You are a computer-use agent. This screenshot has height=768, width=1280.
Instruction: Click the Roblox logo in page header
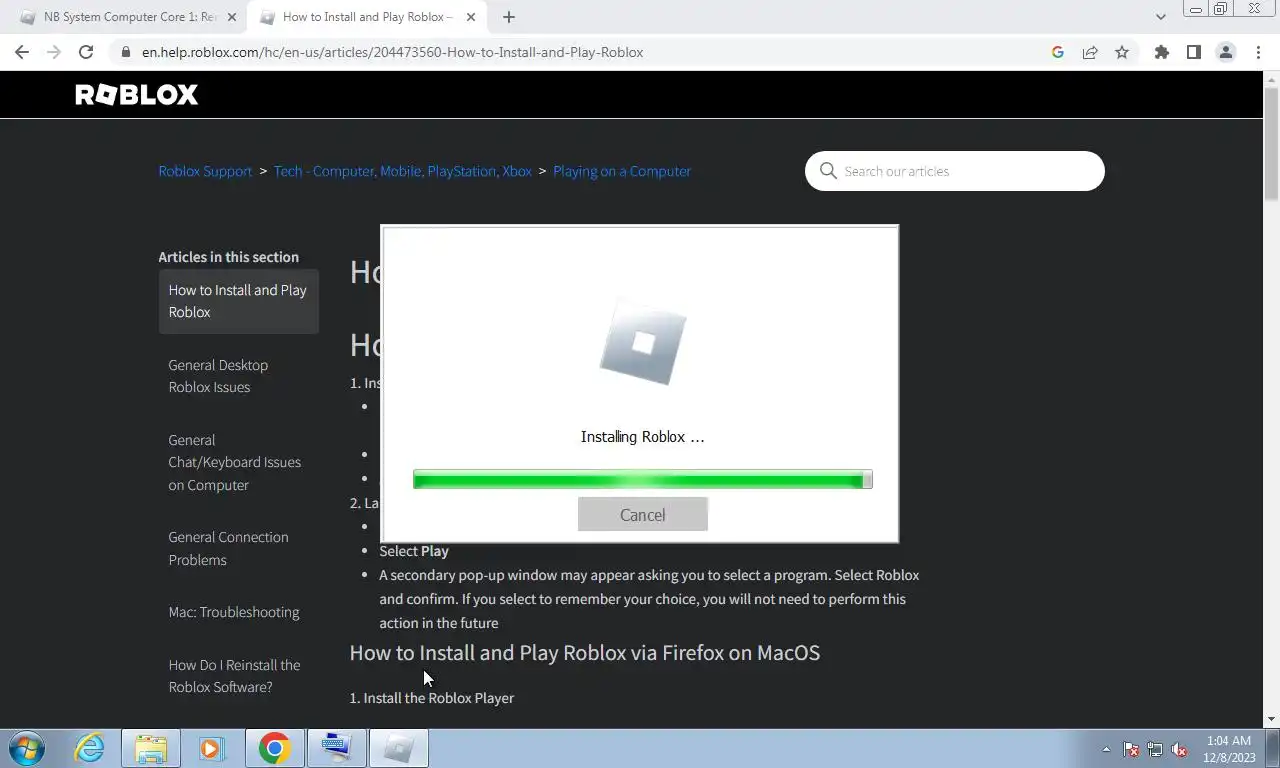137,95
